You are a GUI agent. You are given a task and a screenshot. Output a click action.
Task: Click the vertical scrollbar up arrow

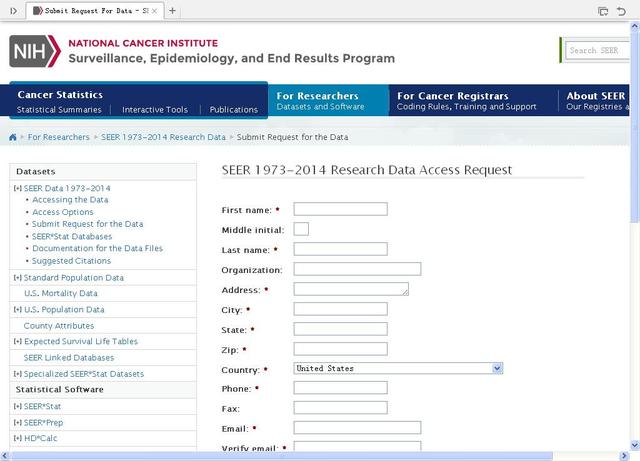(x=635, y=27)
